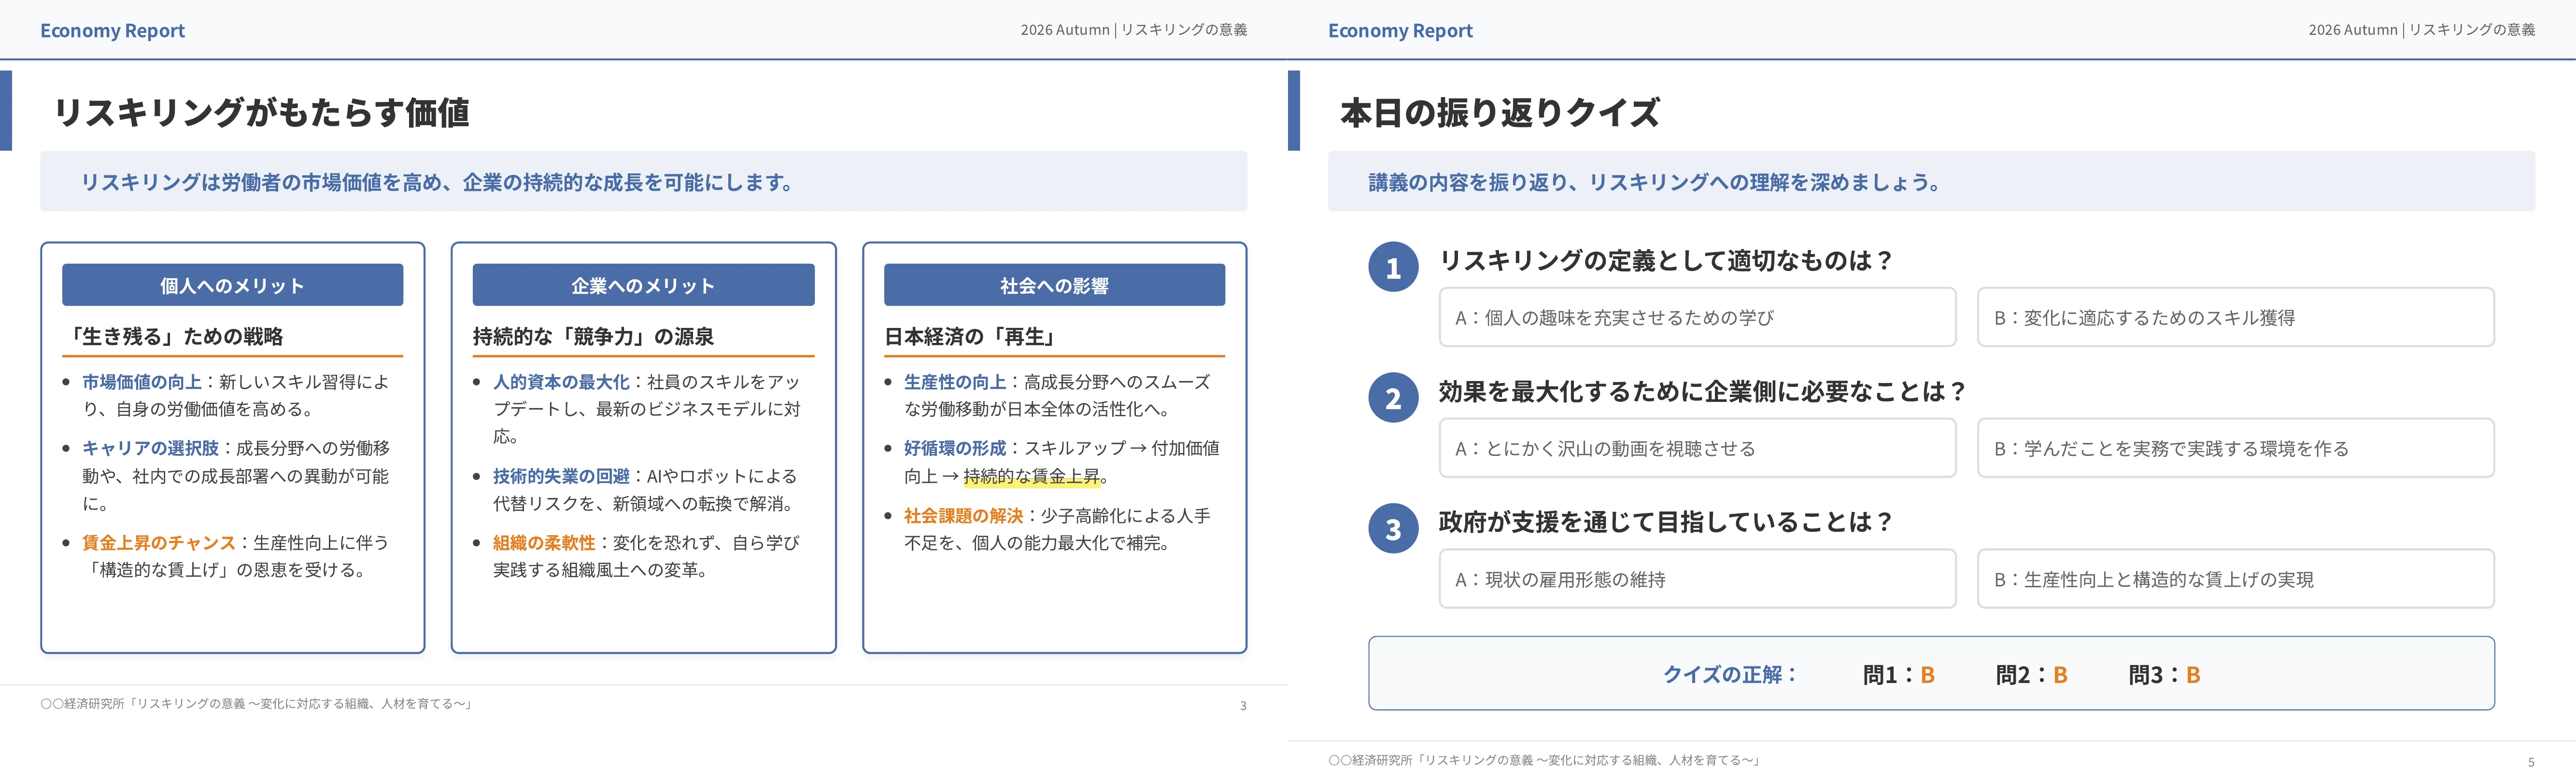
Task: Click the orange term '賃金上昇のチャンス'
Action: (x=159, y=543)
